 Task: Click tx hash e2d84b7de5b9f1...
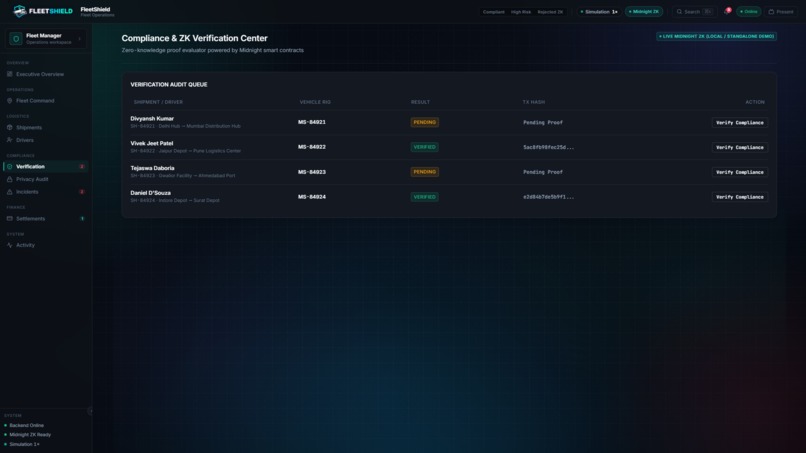coord(548,197)
